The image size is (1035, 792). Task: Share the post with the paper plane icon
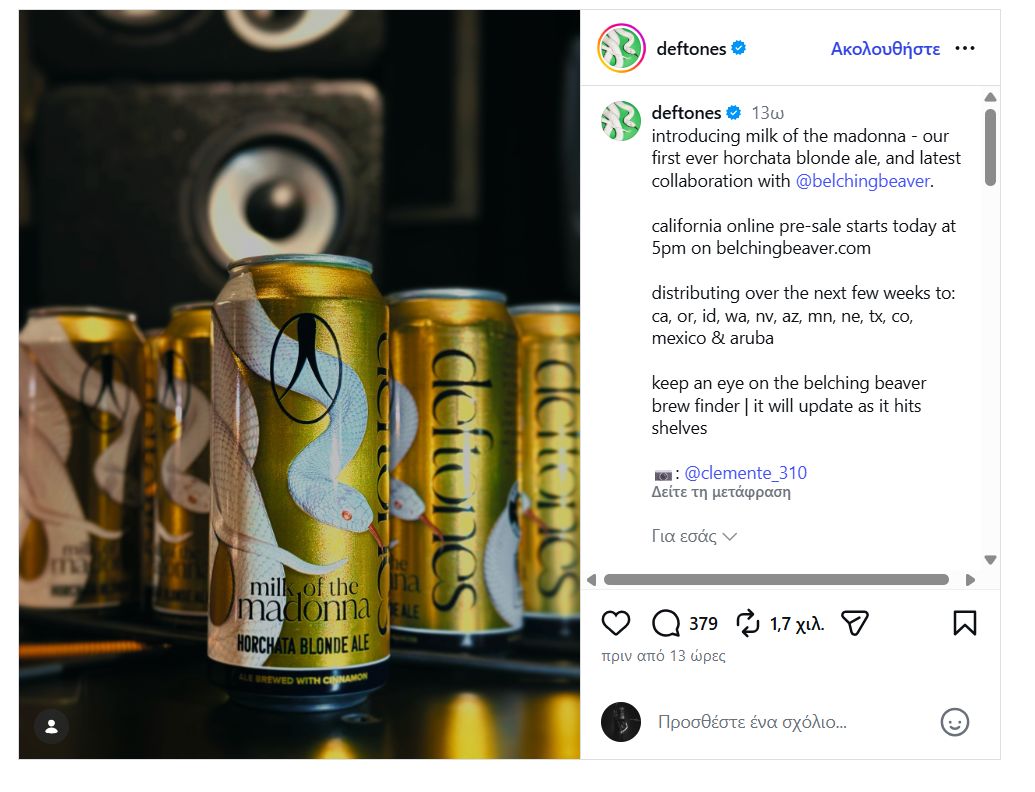[x=854, y=624]
